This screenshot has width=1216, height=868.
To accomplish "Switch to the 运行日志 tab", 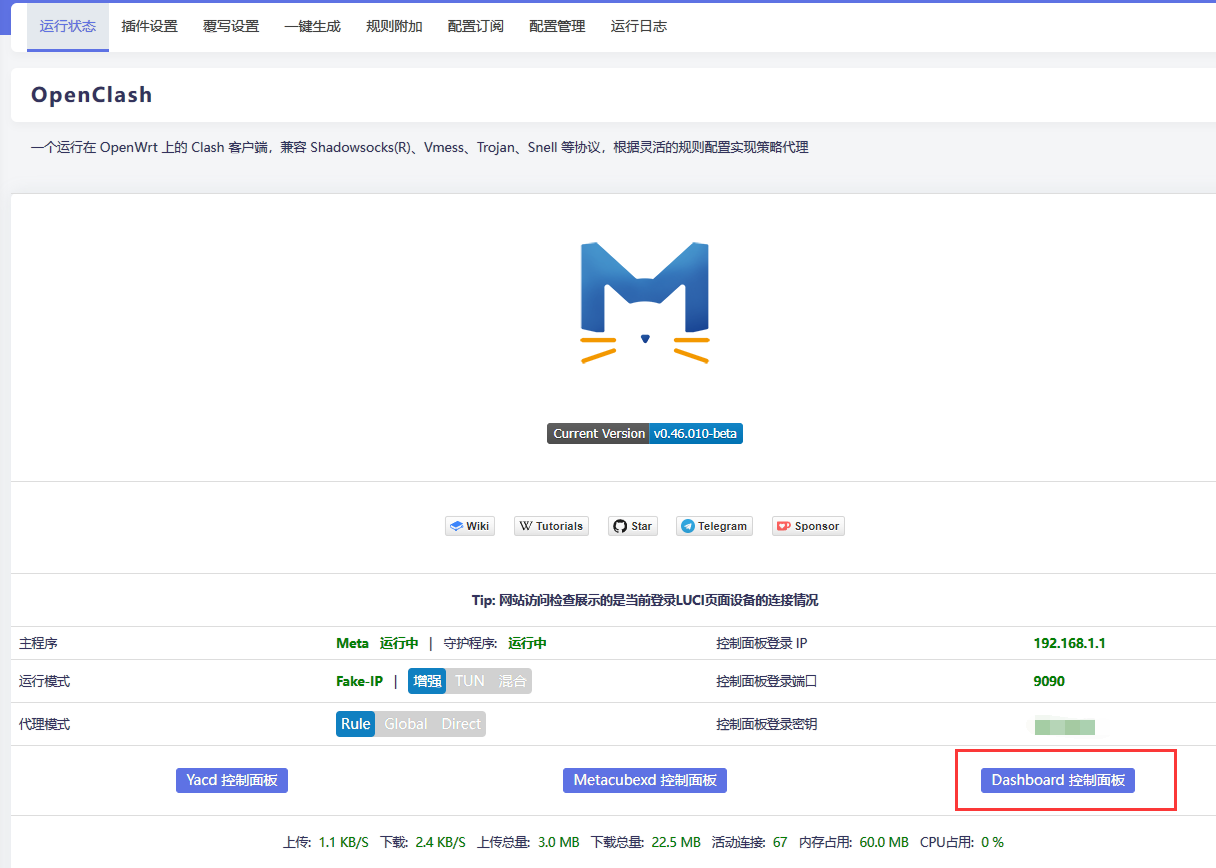I will tap(638, 26).
